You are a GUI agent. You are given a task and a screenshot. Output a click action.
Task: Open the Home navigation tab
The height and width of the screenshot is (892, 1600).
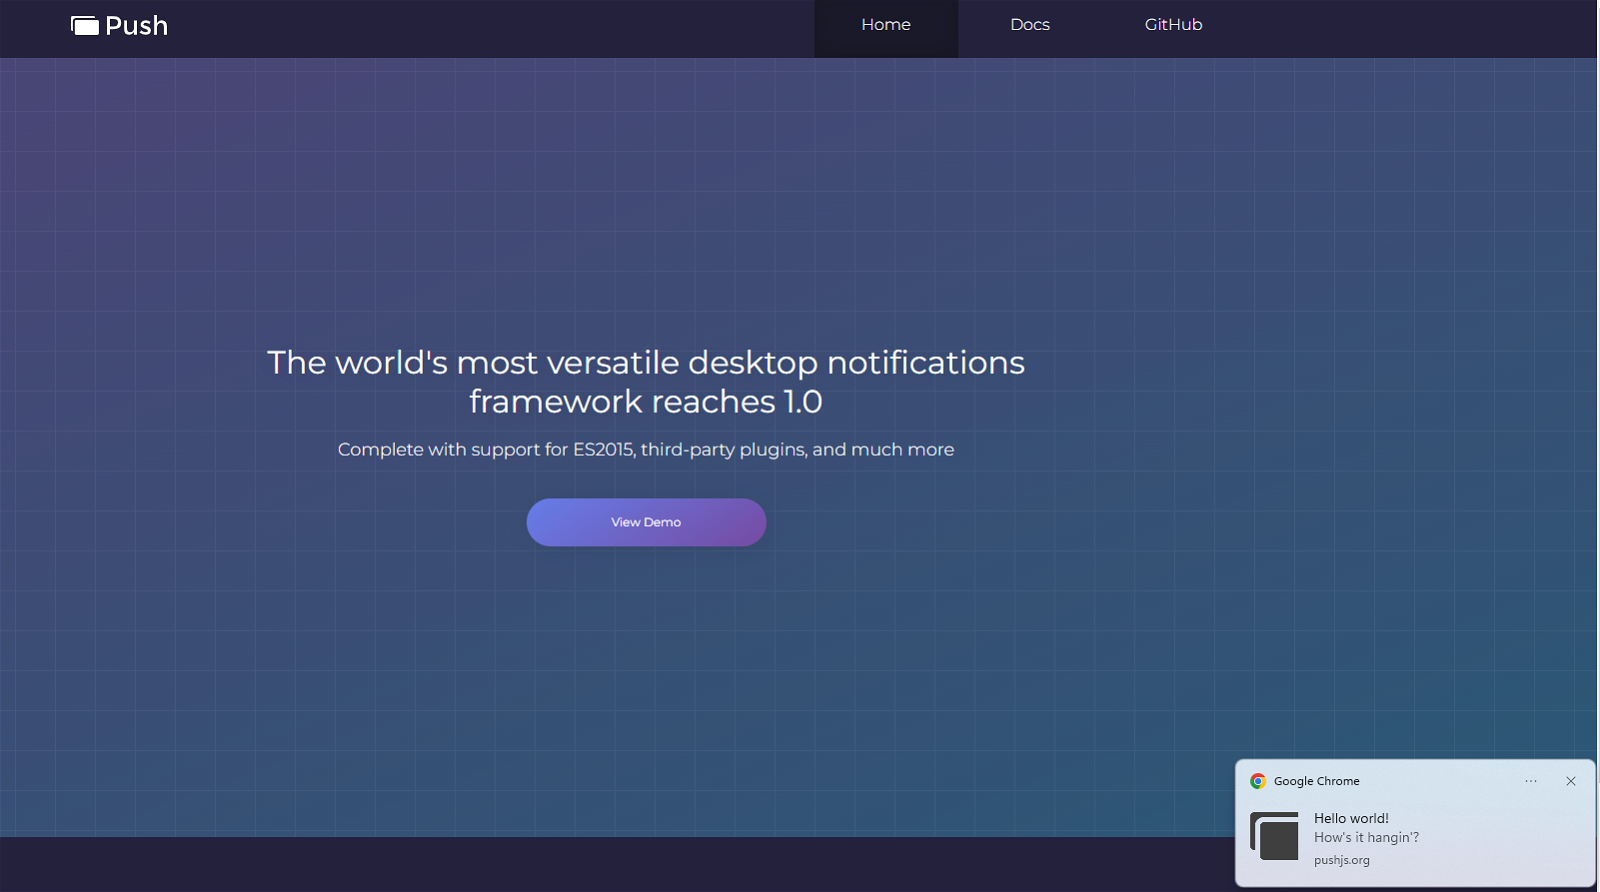coord(886,28)
